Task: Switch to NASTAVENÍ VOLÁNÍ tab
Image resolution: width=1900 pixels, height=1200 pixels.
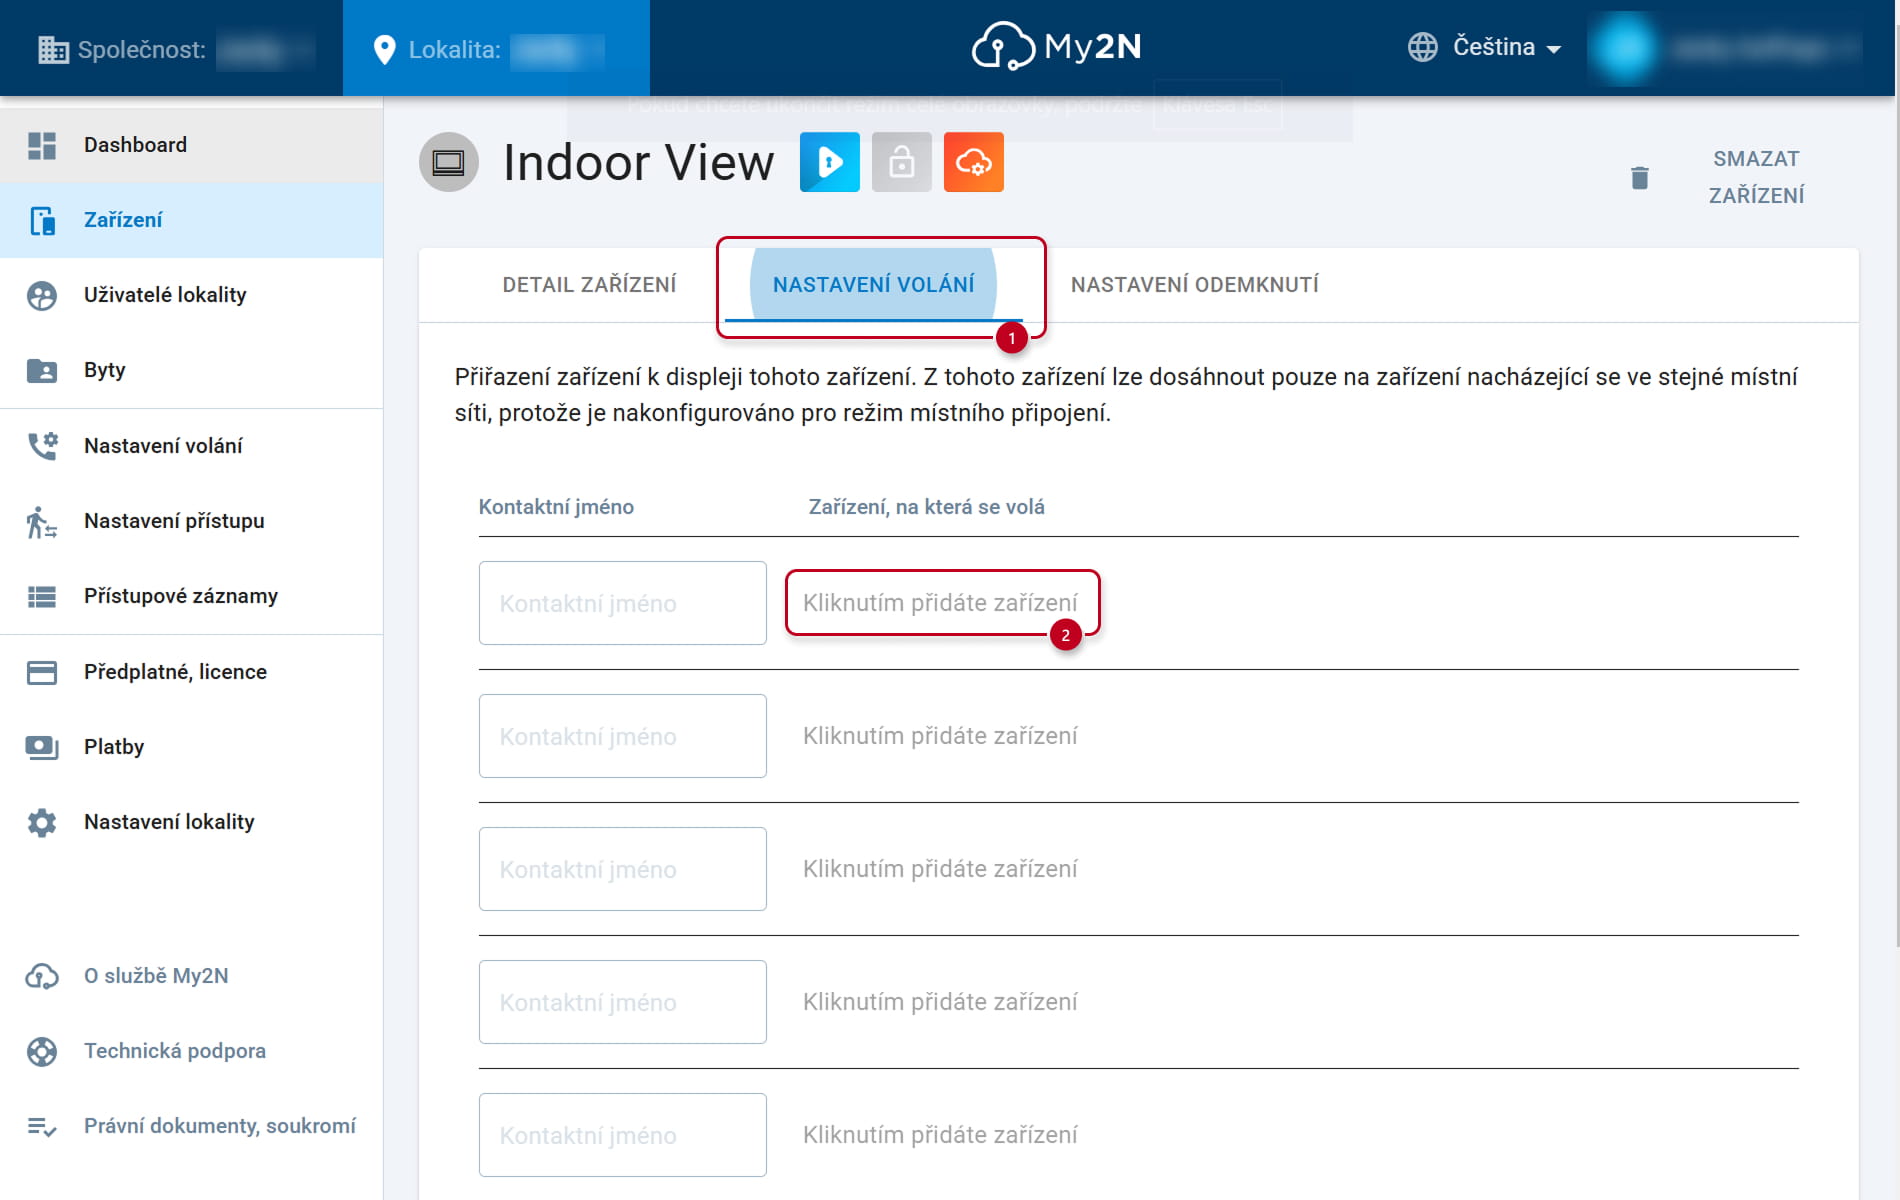Action: (x=874, y=285)
